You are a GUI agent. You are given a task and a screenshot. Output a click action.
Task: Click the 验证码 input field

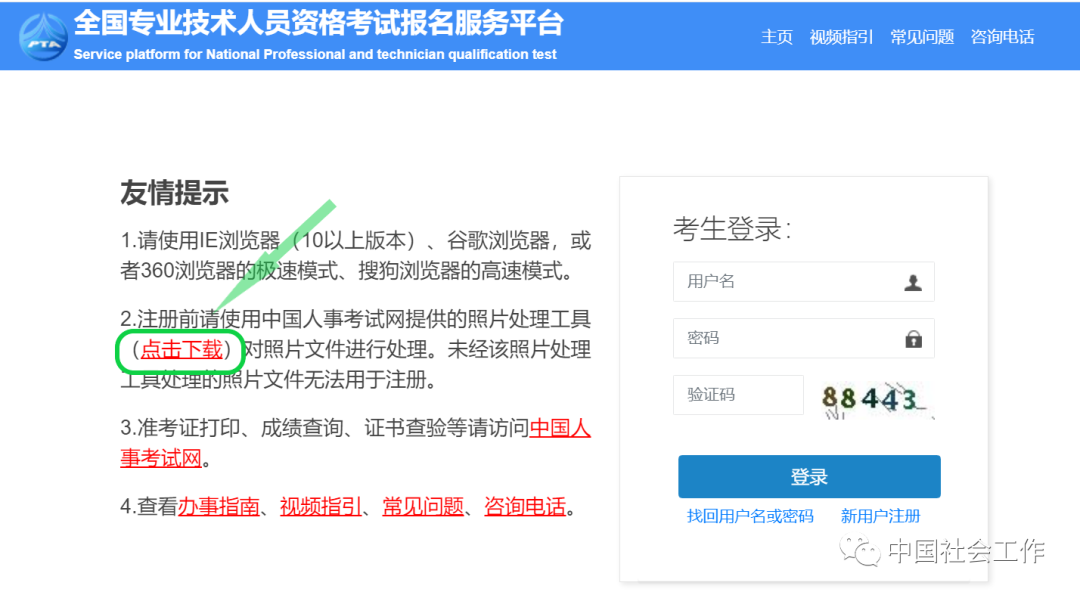coord(738,395)
